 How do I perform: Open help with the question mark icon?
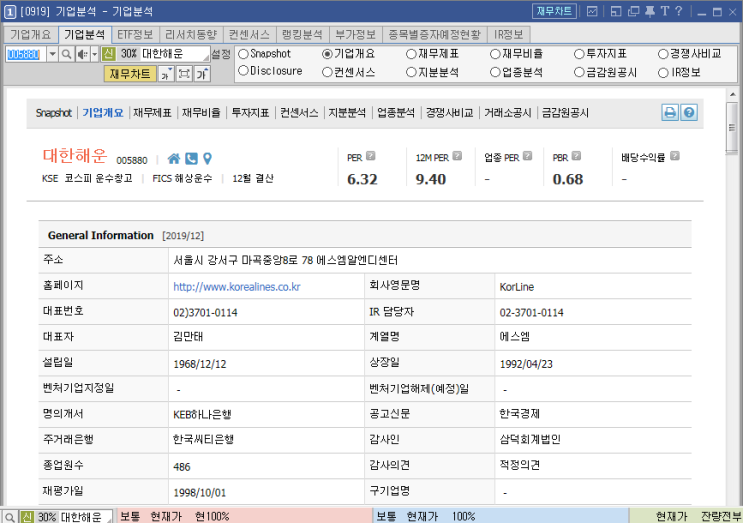click(679, 11)
